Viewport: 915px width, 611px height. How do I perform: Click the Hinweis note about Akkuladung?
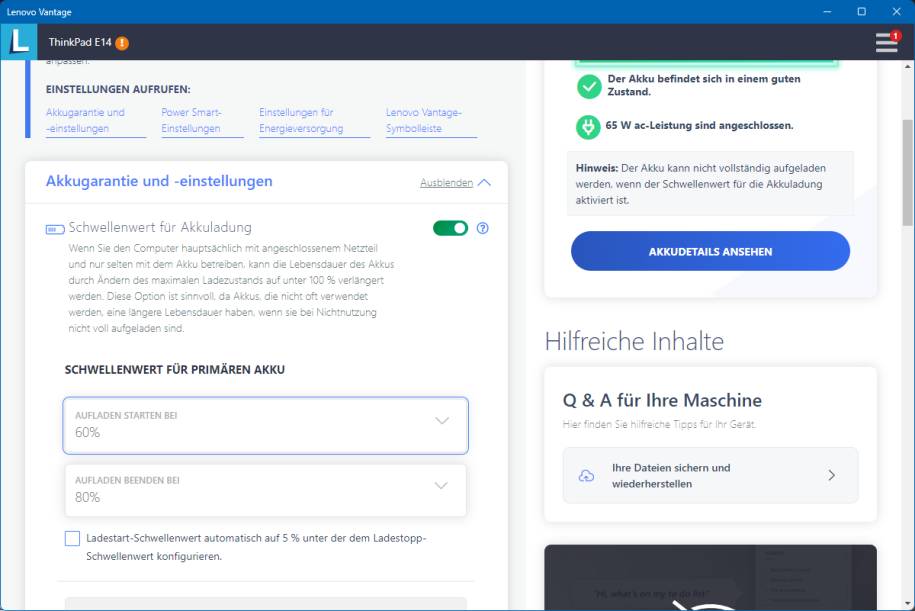click(x=710, y=184)
